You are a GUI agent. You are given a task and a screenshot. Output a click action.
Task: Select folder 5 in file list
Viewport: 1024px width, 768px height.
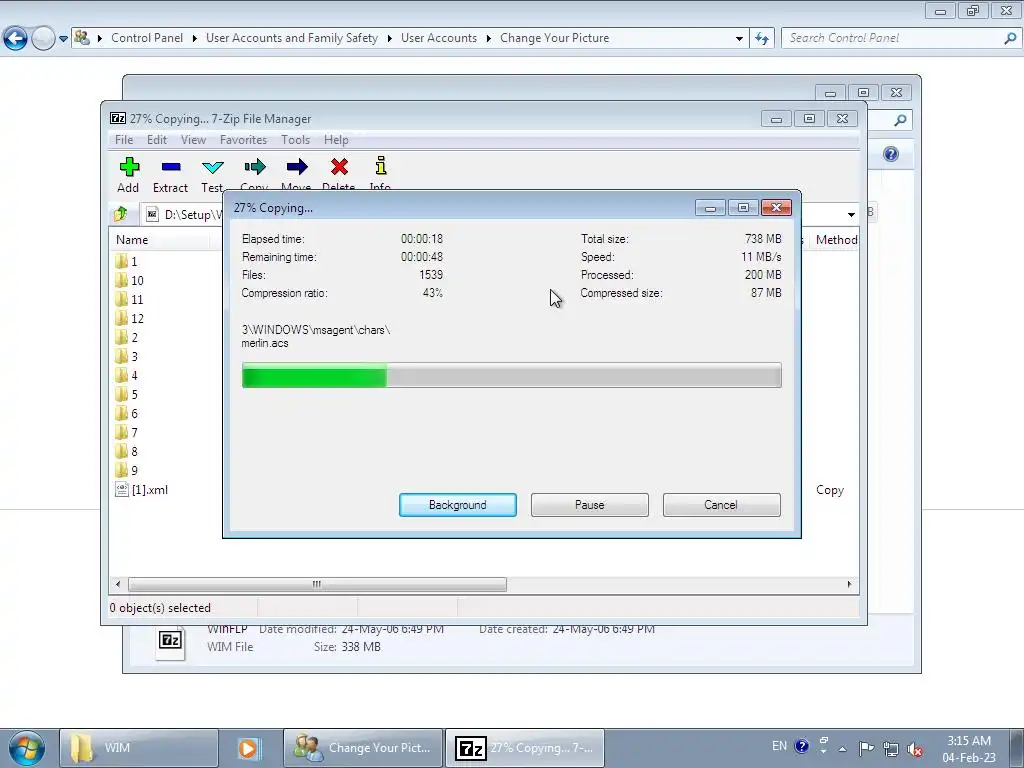[127, 394]
